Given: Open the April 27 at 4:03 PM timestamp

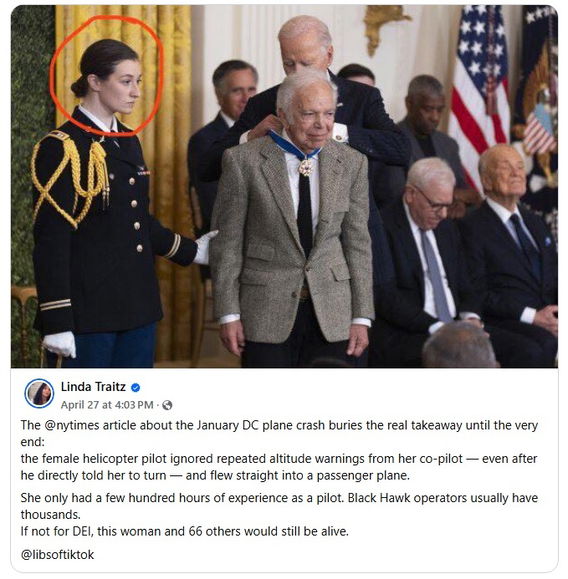Looking at the screenshot, I should click(x=107, y=405).
